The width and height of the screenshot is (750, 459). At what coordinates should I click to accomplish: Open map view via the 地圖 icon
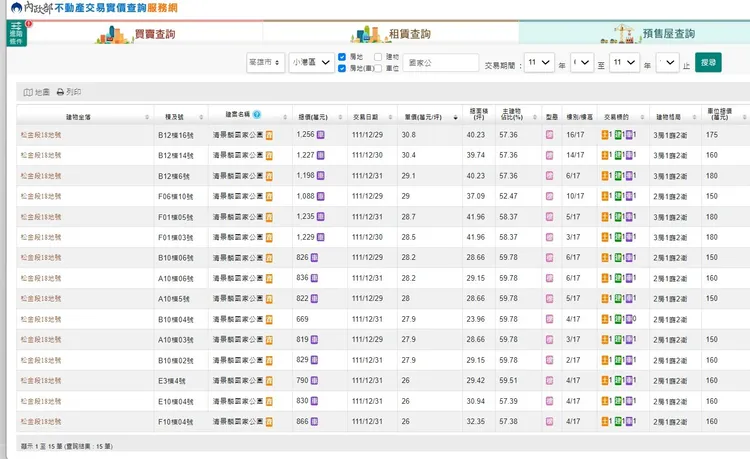click(x=37, y=92)
